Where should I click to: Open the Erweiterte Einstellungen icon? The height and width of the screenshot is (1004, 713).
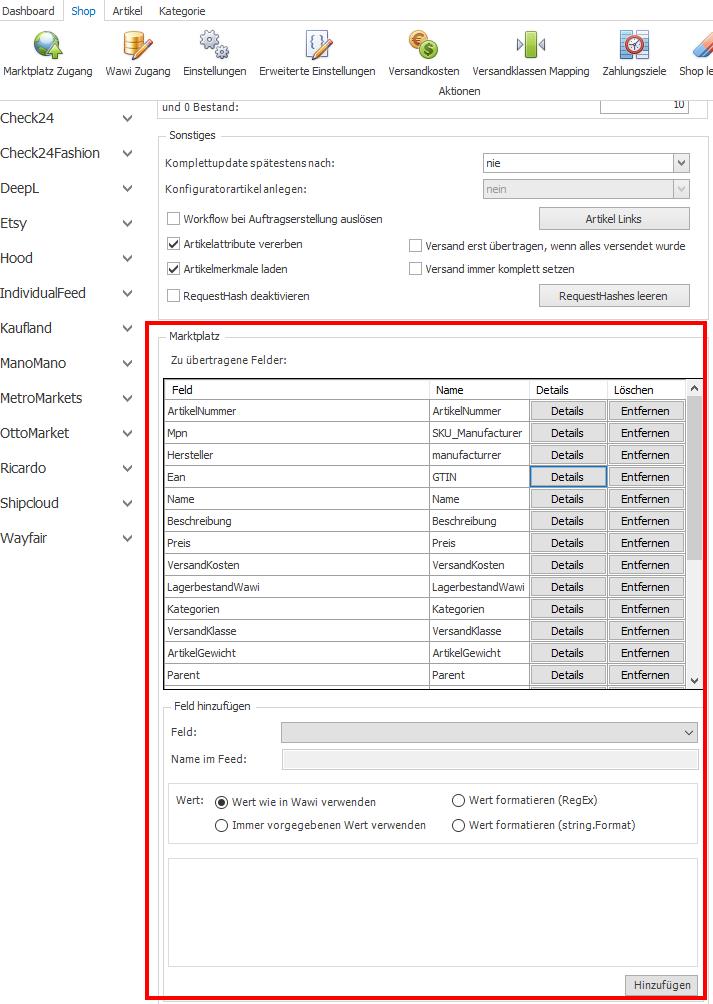(x=317, y=45)
